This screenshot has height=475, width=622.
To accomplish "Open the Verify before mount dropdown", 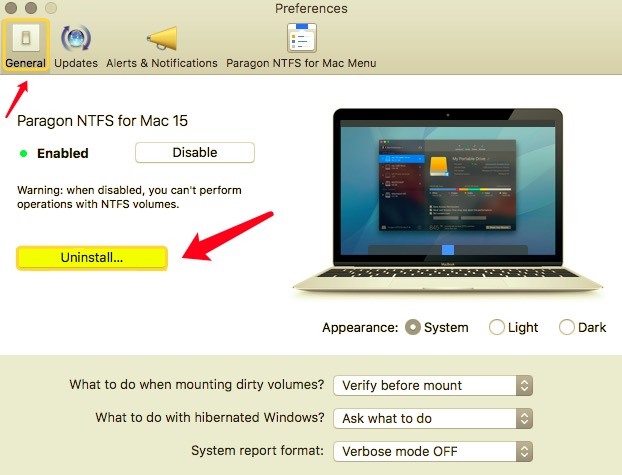I will [x=433, y=385].
